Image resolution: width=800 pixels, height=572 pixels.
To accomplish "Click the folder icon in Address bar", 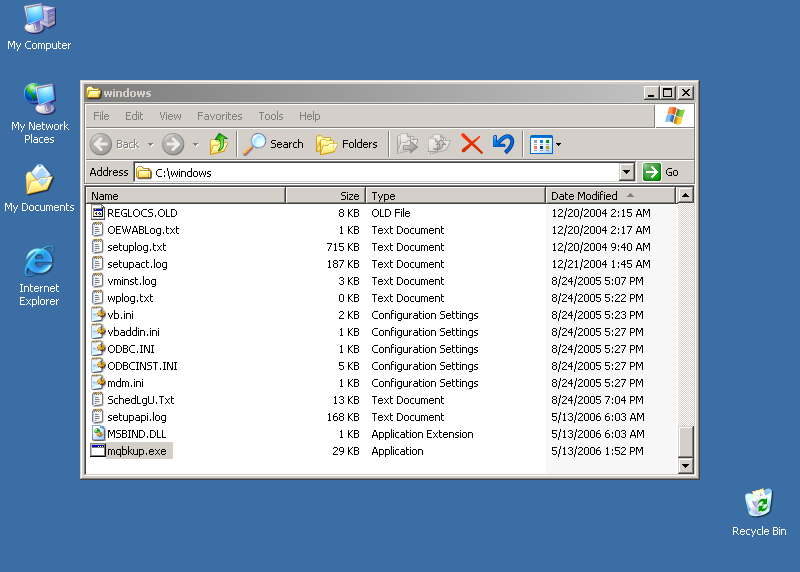I will coord(144,172).
